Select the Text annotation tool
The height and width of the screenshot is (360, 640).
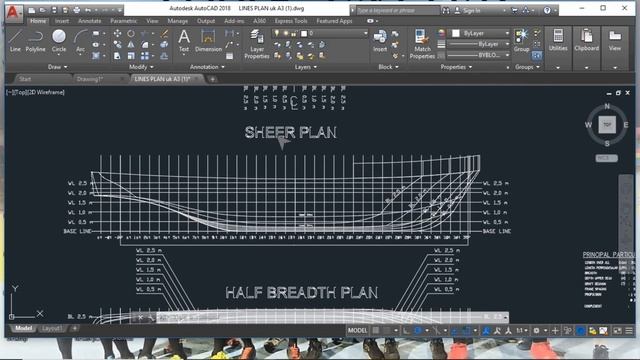pos(184,41)
